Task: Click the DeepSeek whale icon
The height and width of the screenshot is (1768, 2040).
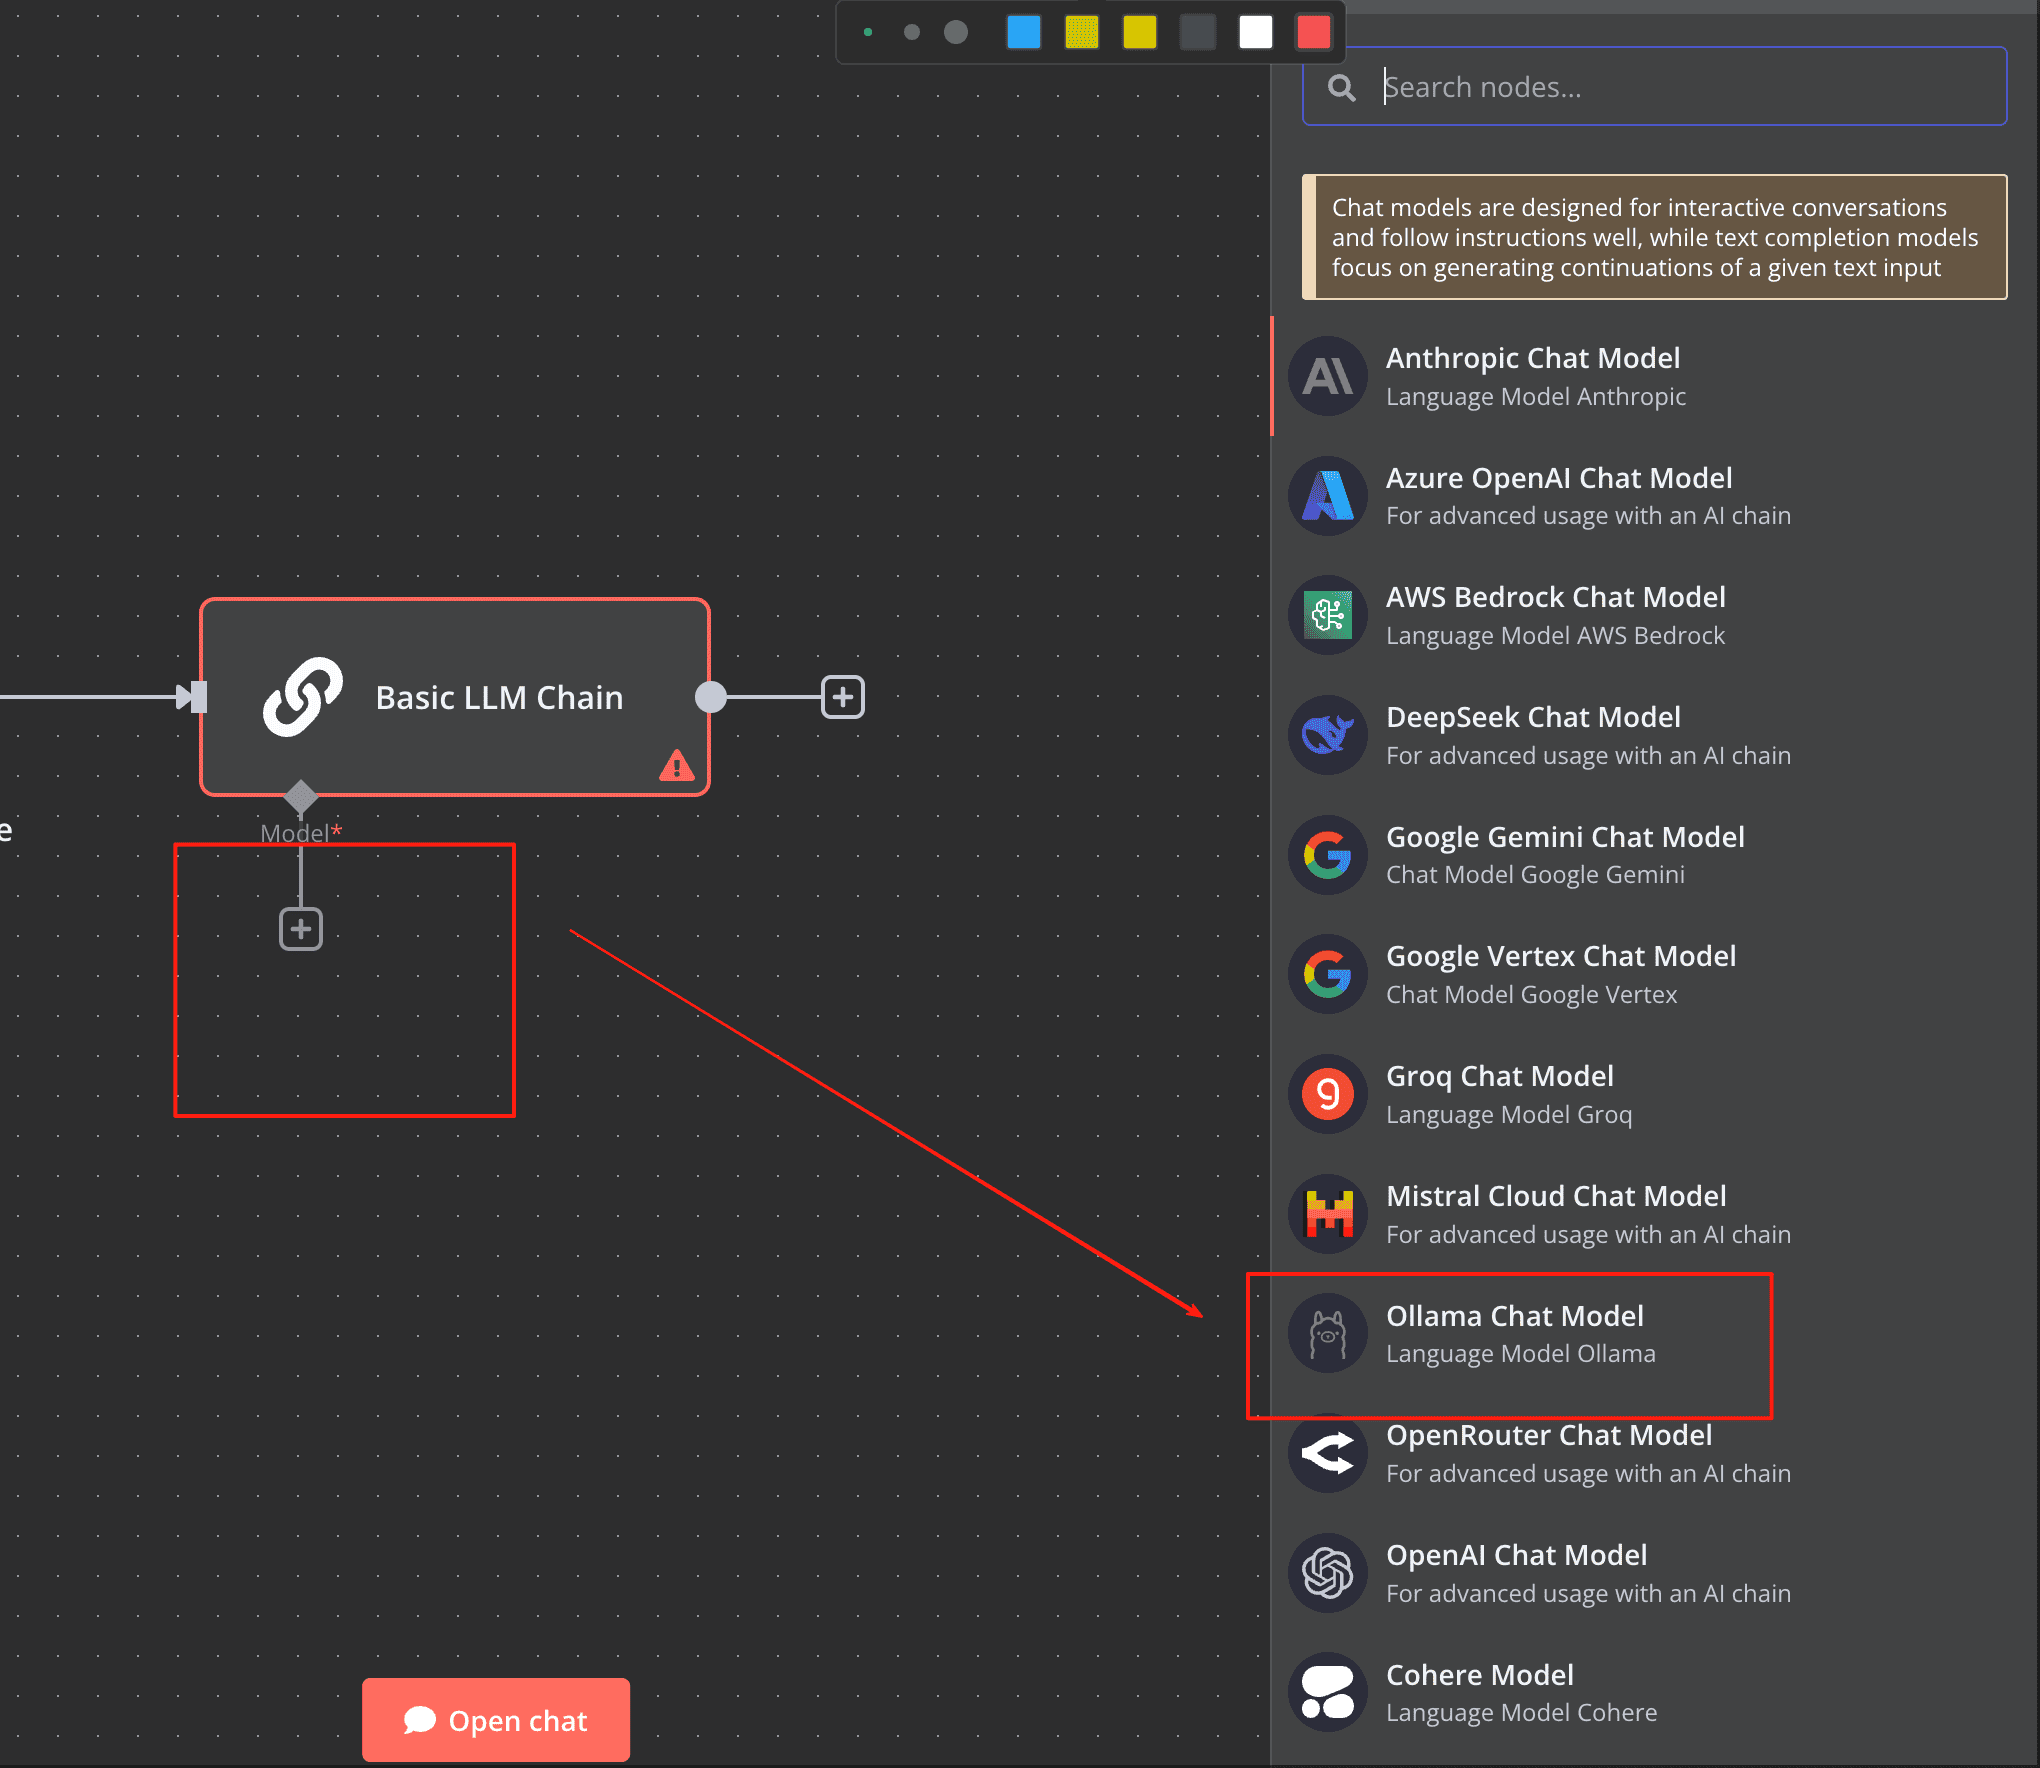Action: tap(1327, 735)
